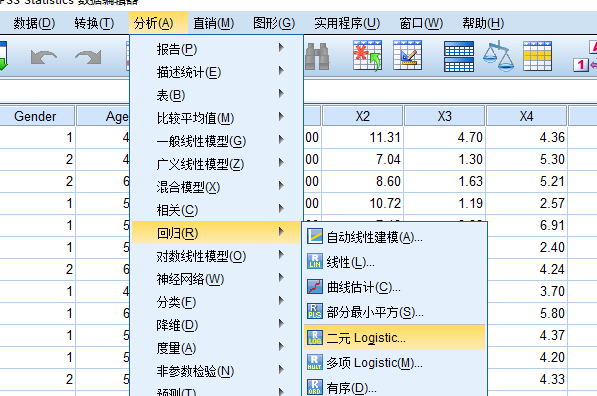Click the curve estimation red line icon

(315, 286)
